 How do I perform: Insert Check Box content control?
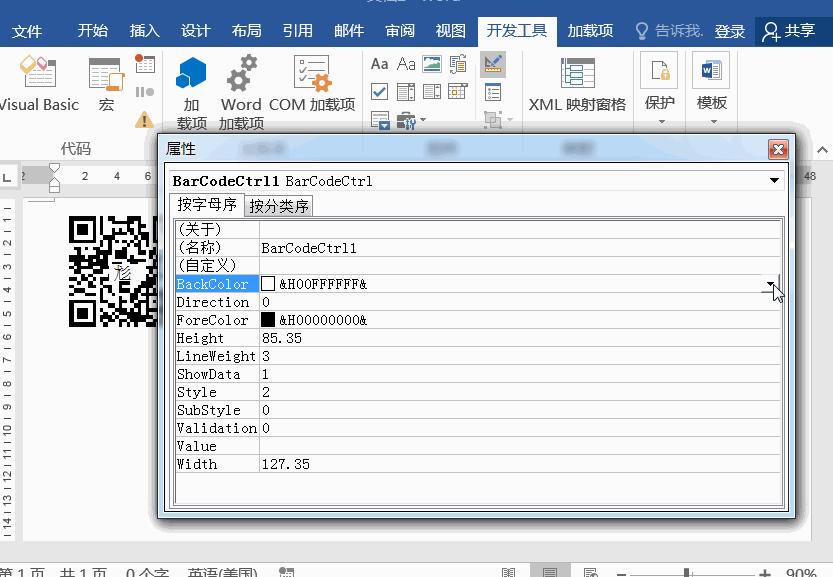point(379,91)
